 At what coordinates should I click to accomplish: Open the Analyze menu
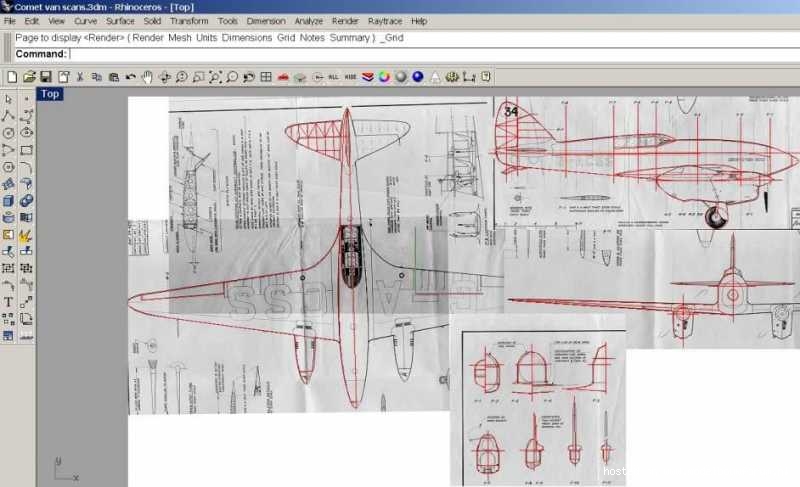coord(309,21)
